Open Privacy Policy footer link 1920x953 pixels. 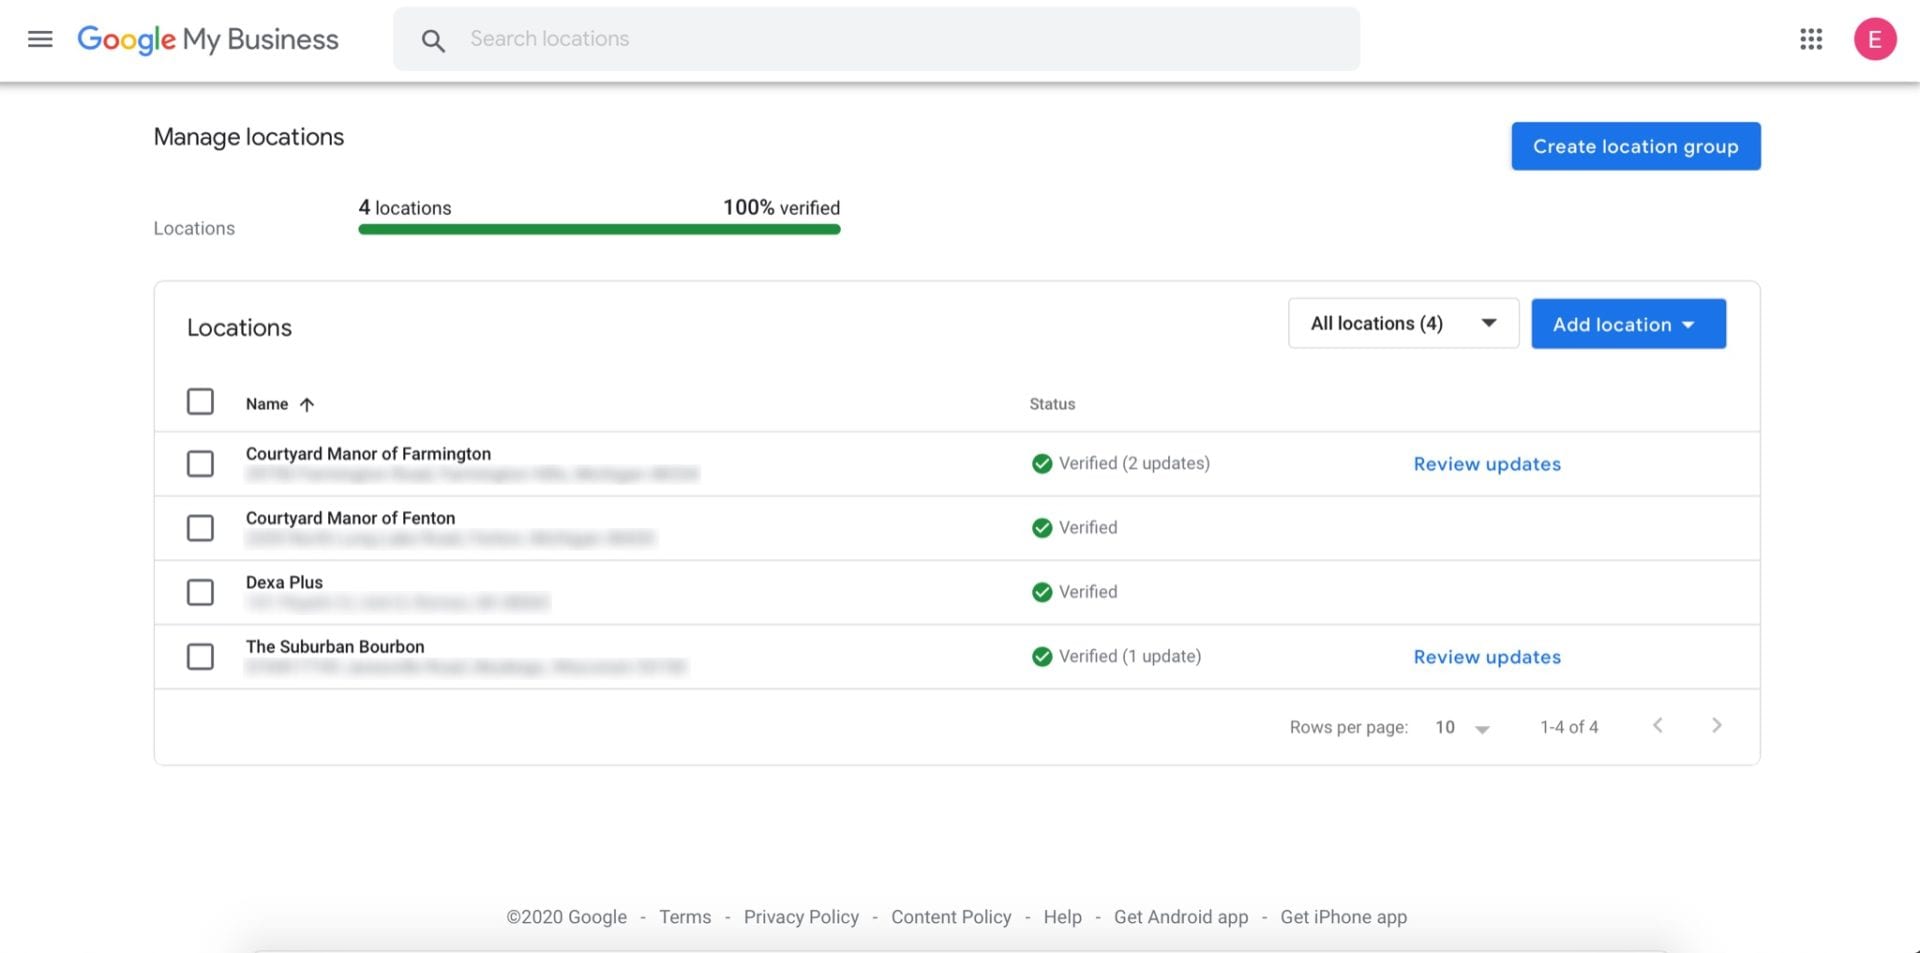click(801, 917)
